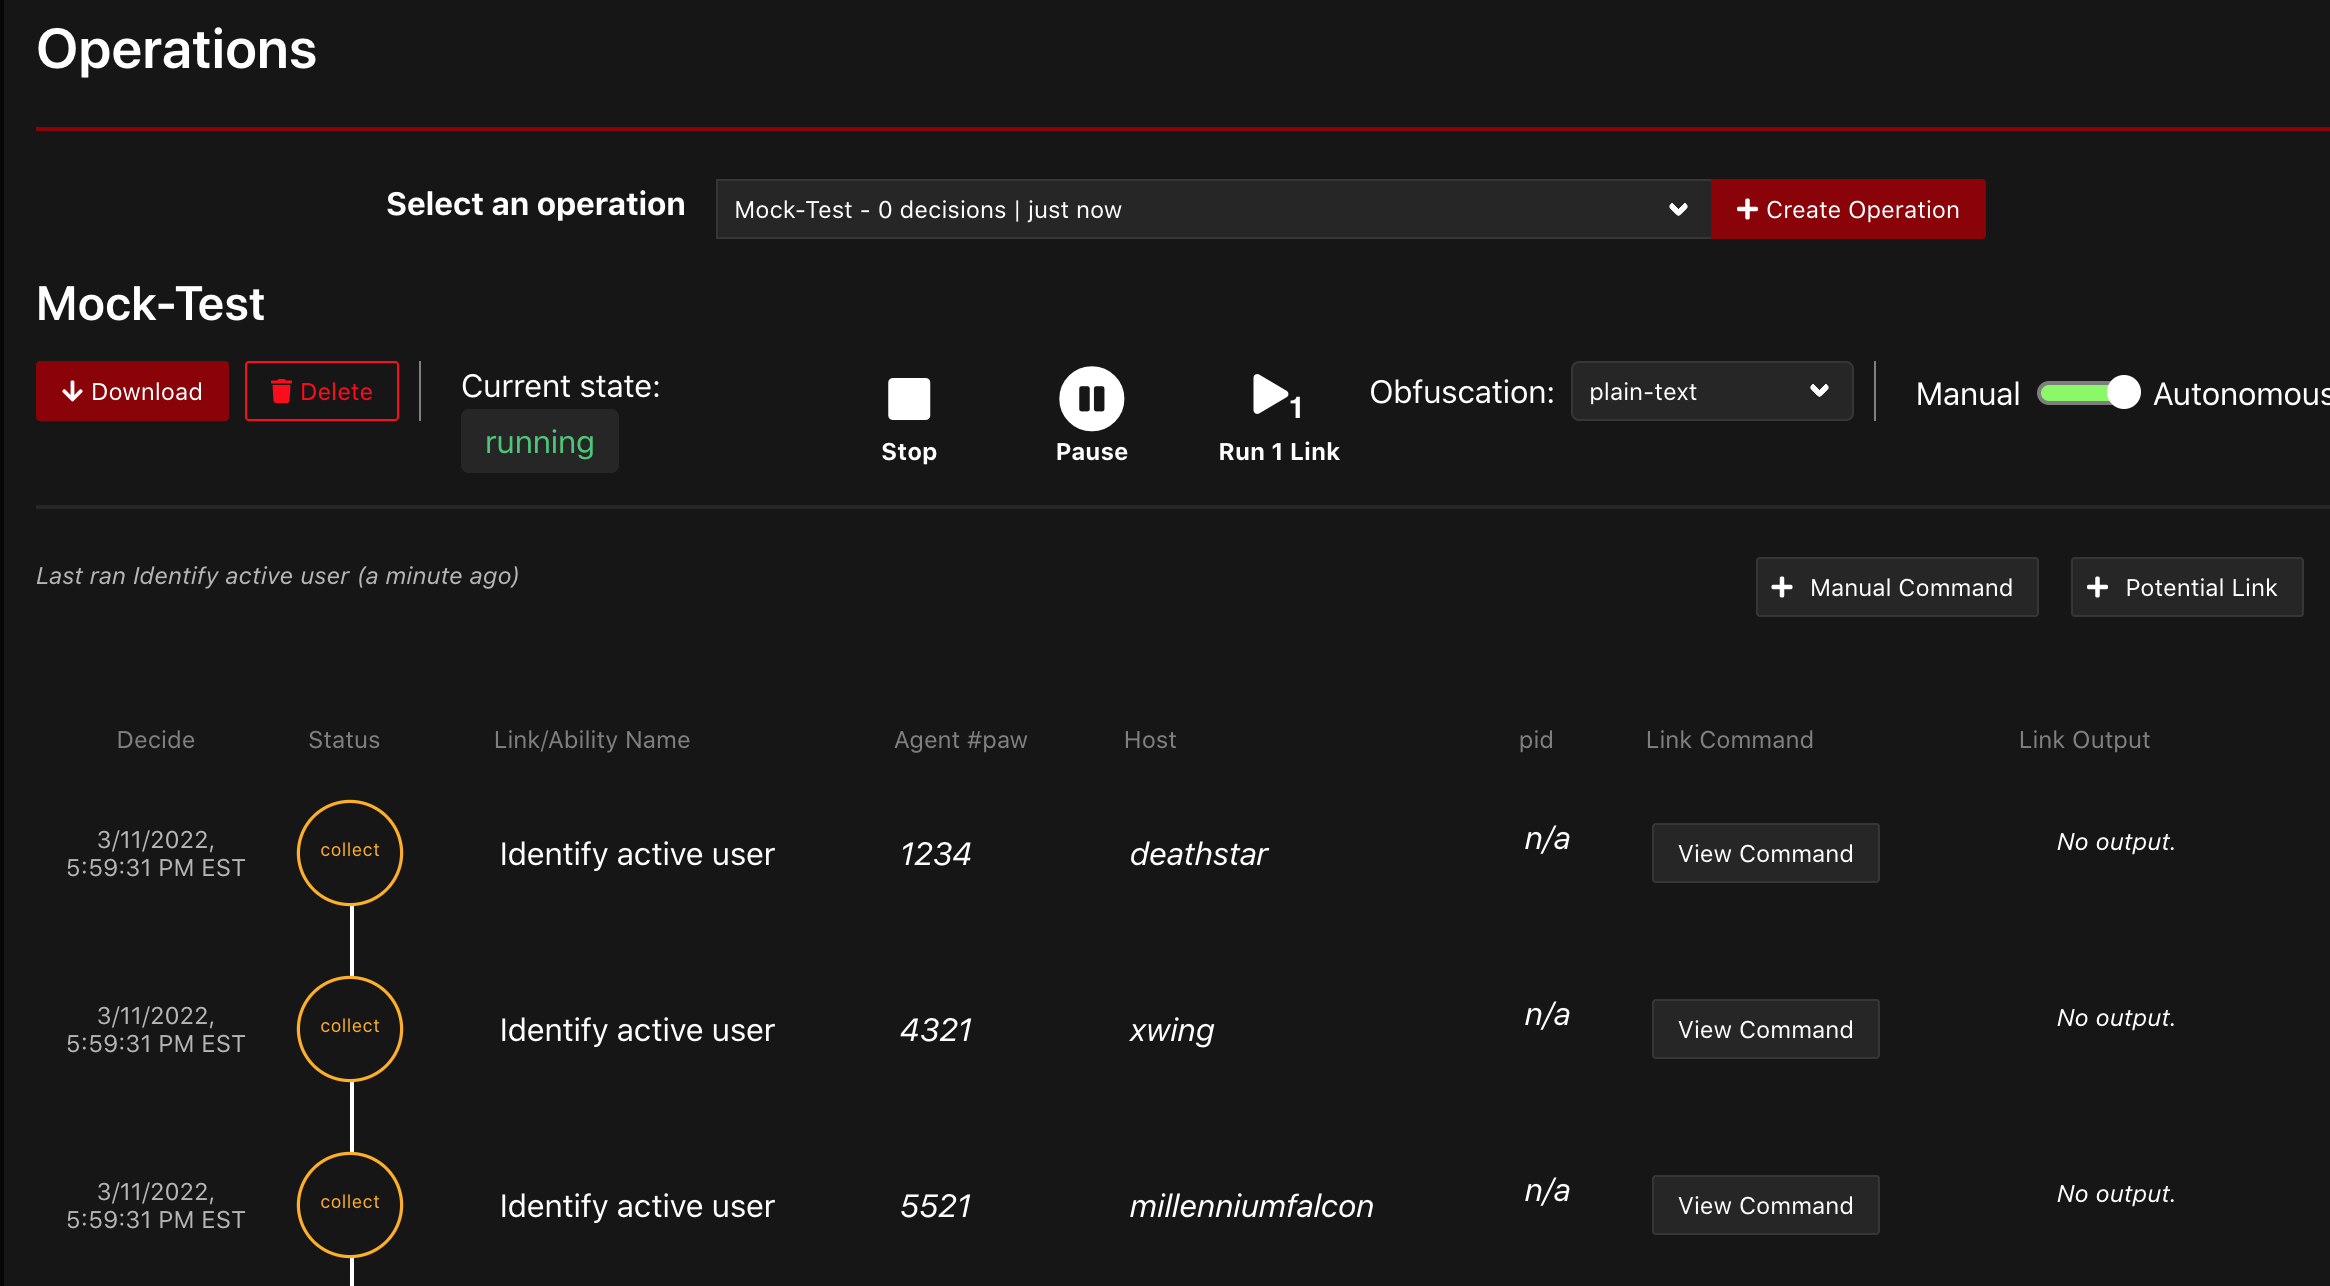
Task: Click collect status circle for deathstar
Action: [x=350, y=852]
